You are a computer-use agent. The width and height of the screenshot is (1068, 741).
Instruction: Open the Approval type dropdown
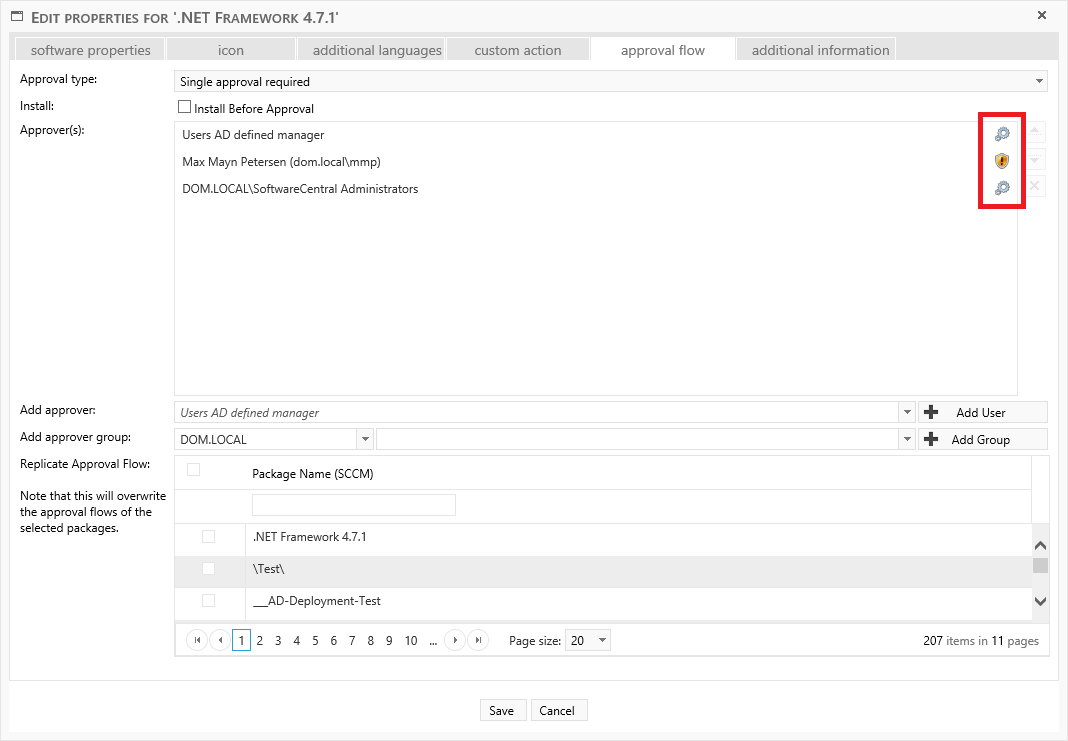1040,82
